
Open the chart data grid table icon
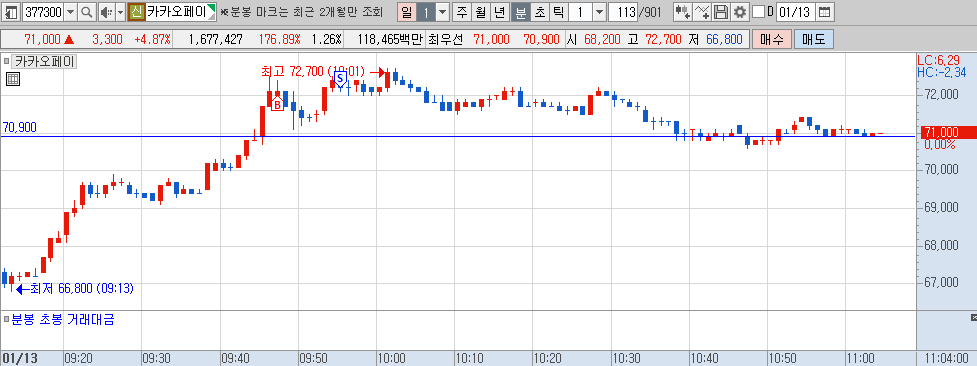12,79
